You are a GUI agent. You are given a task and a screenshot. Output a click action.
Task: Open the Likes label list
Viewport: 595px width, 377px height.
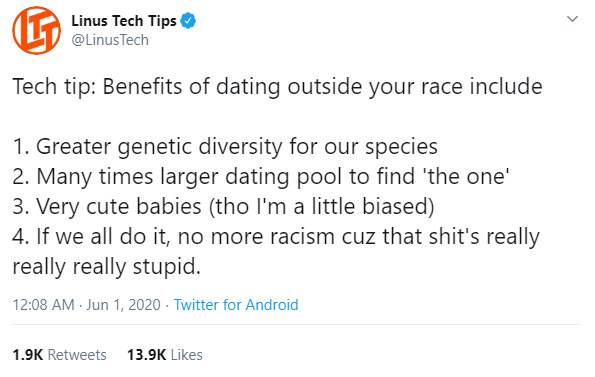pos(187,355)
